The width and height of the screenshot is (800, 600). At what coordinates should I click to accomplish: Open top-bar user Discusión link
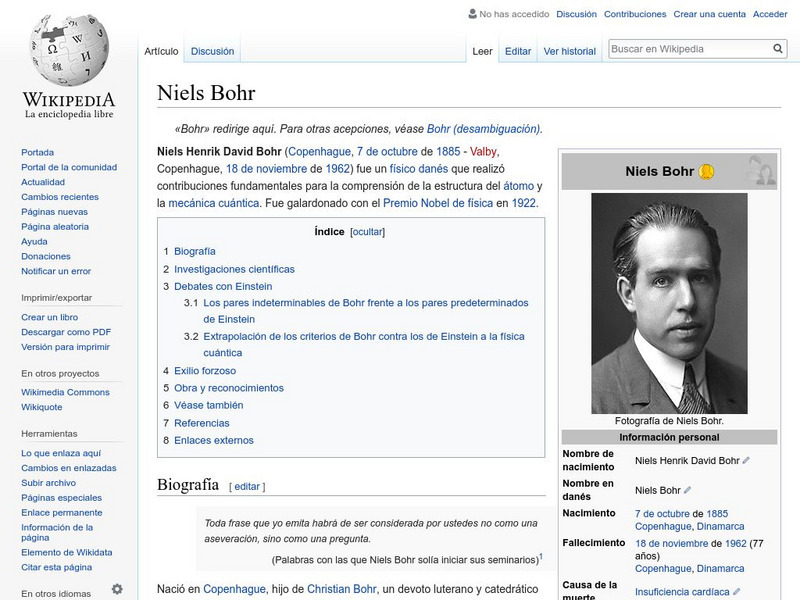(576, 14)
